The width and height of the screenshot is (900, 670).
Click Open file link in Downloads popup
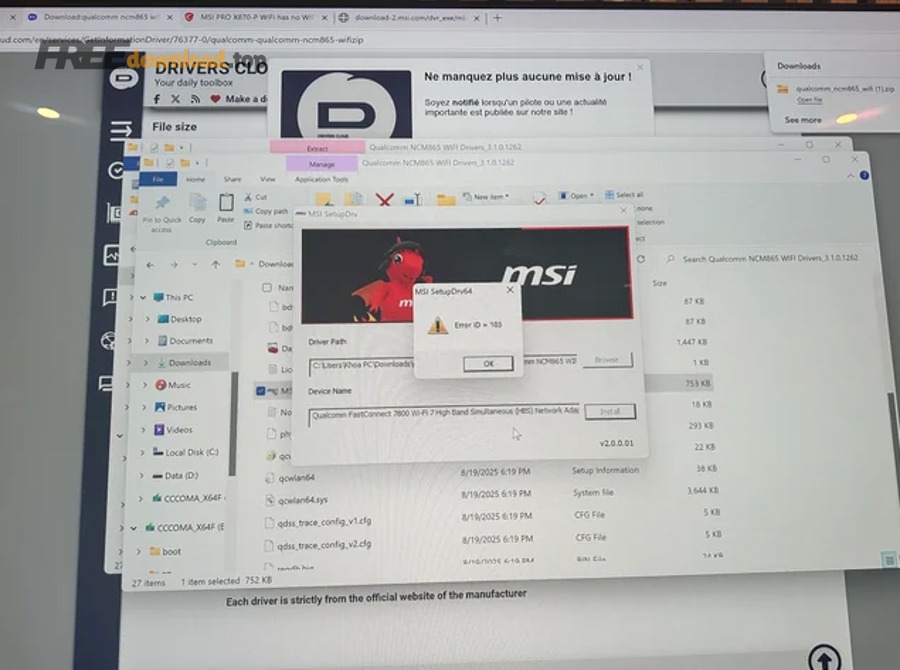coord(809,100)
